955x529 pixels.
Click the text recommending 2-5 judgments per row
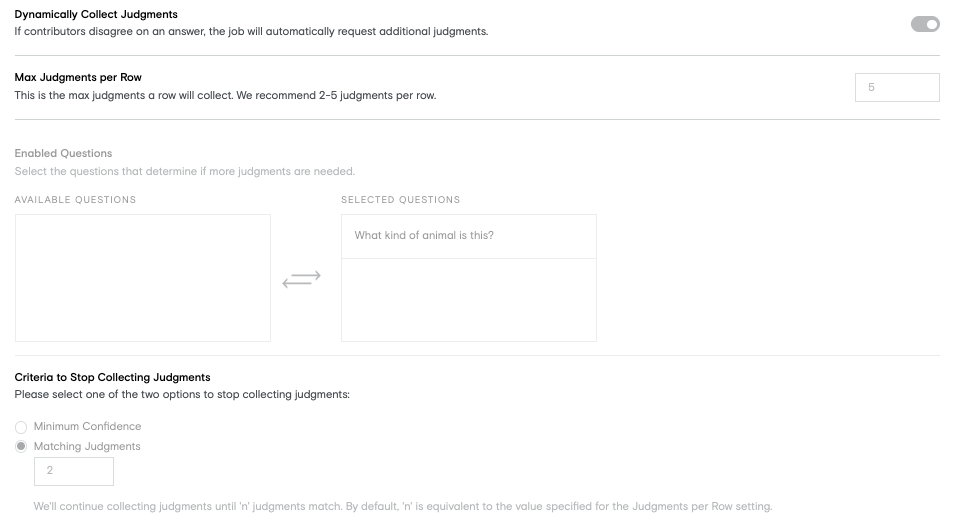(225, 96)
